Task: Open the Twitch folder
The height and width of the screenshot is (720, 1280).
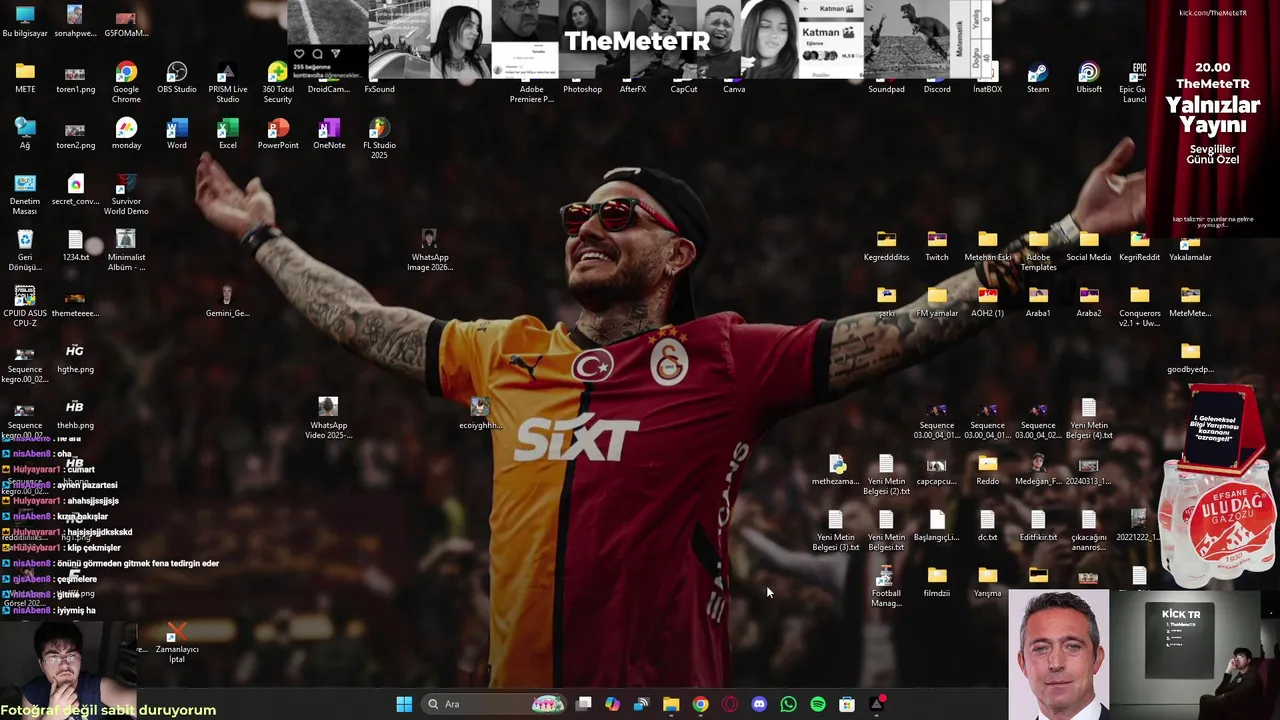Action: tap(937, 245)
